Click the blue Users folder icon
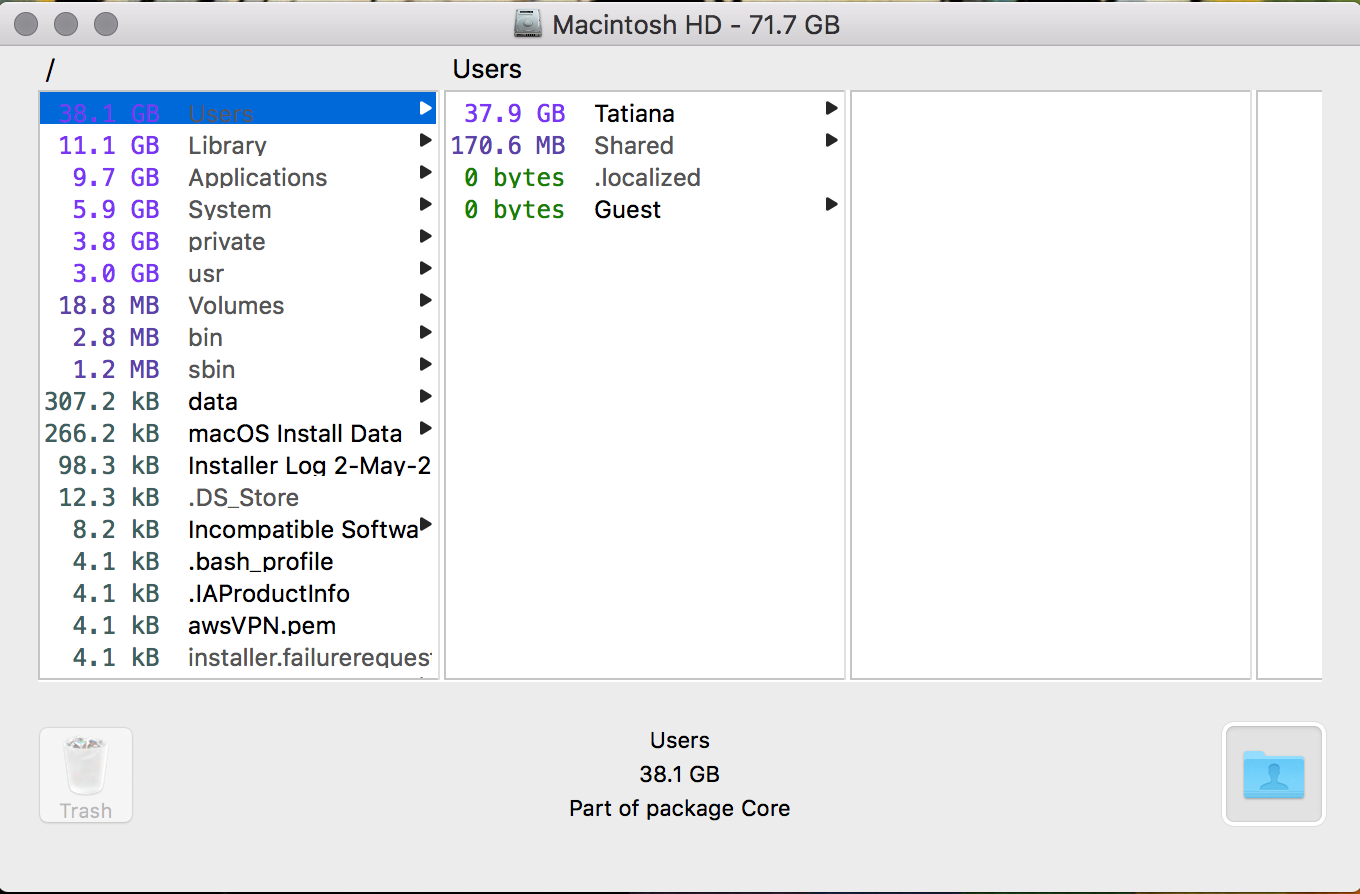 click(x=1273, y=774)
